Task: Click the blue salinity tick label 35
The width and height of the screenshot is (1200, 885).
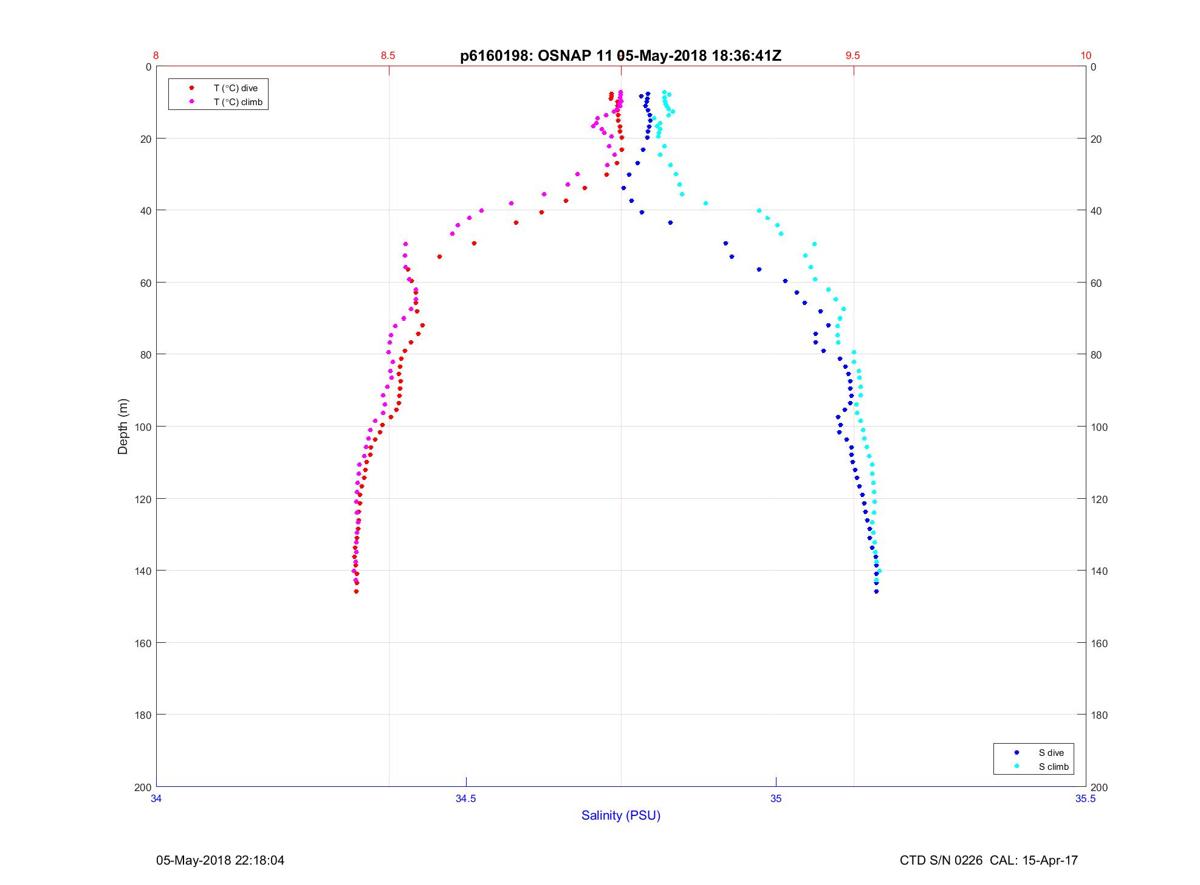Action: click(x=776, y=799)
